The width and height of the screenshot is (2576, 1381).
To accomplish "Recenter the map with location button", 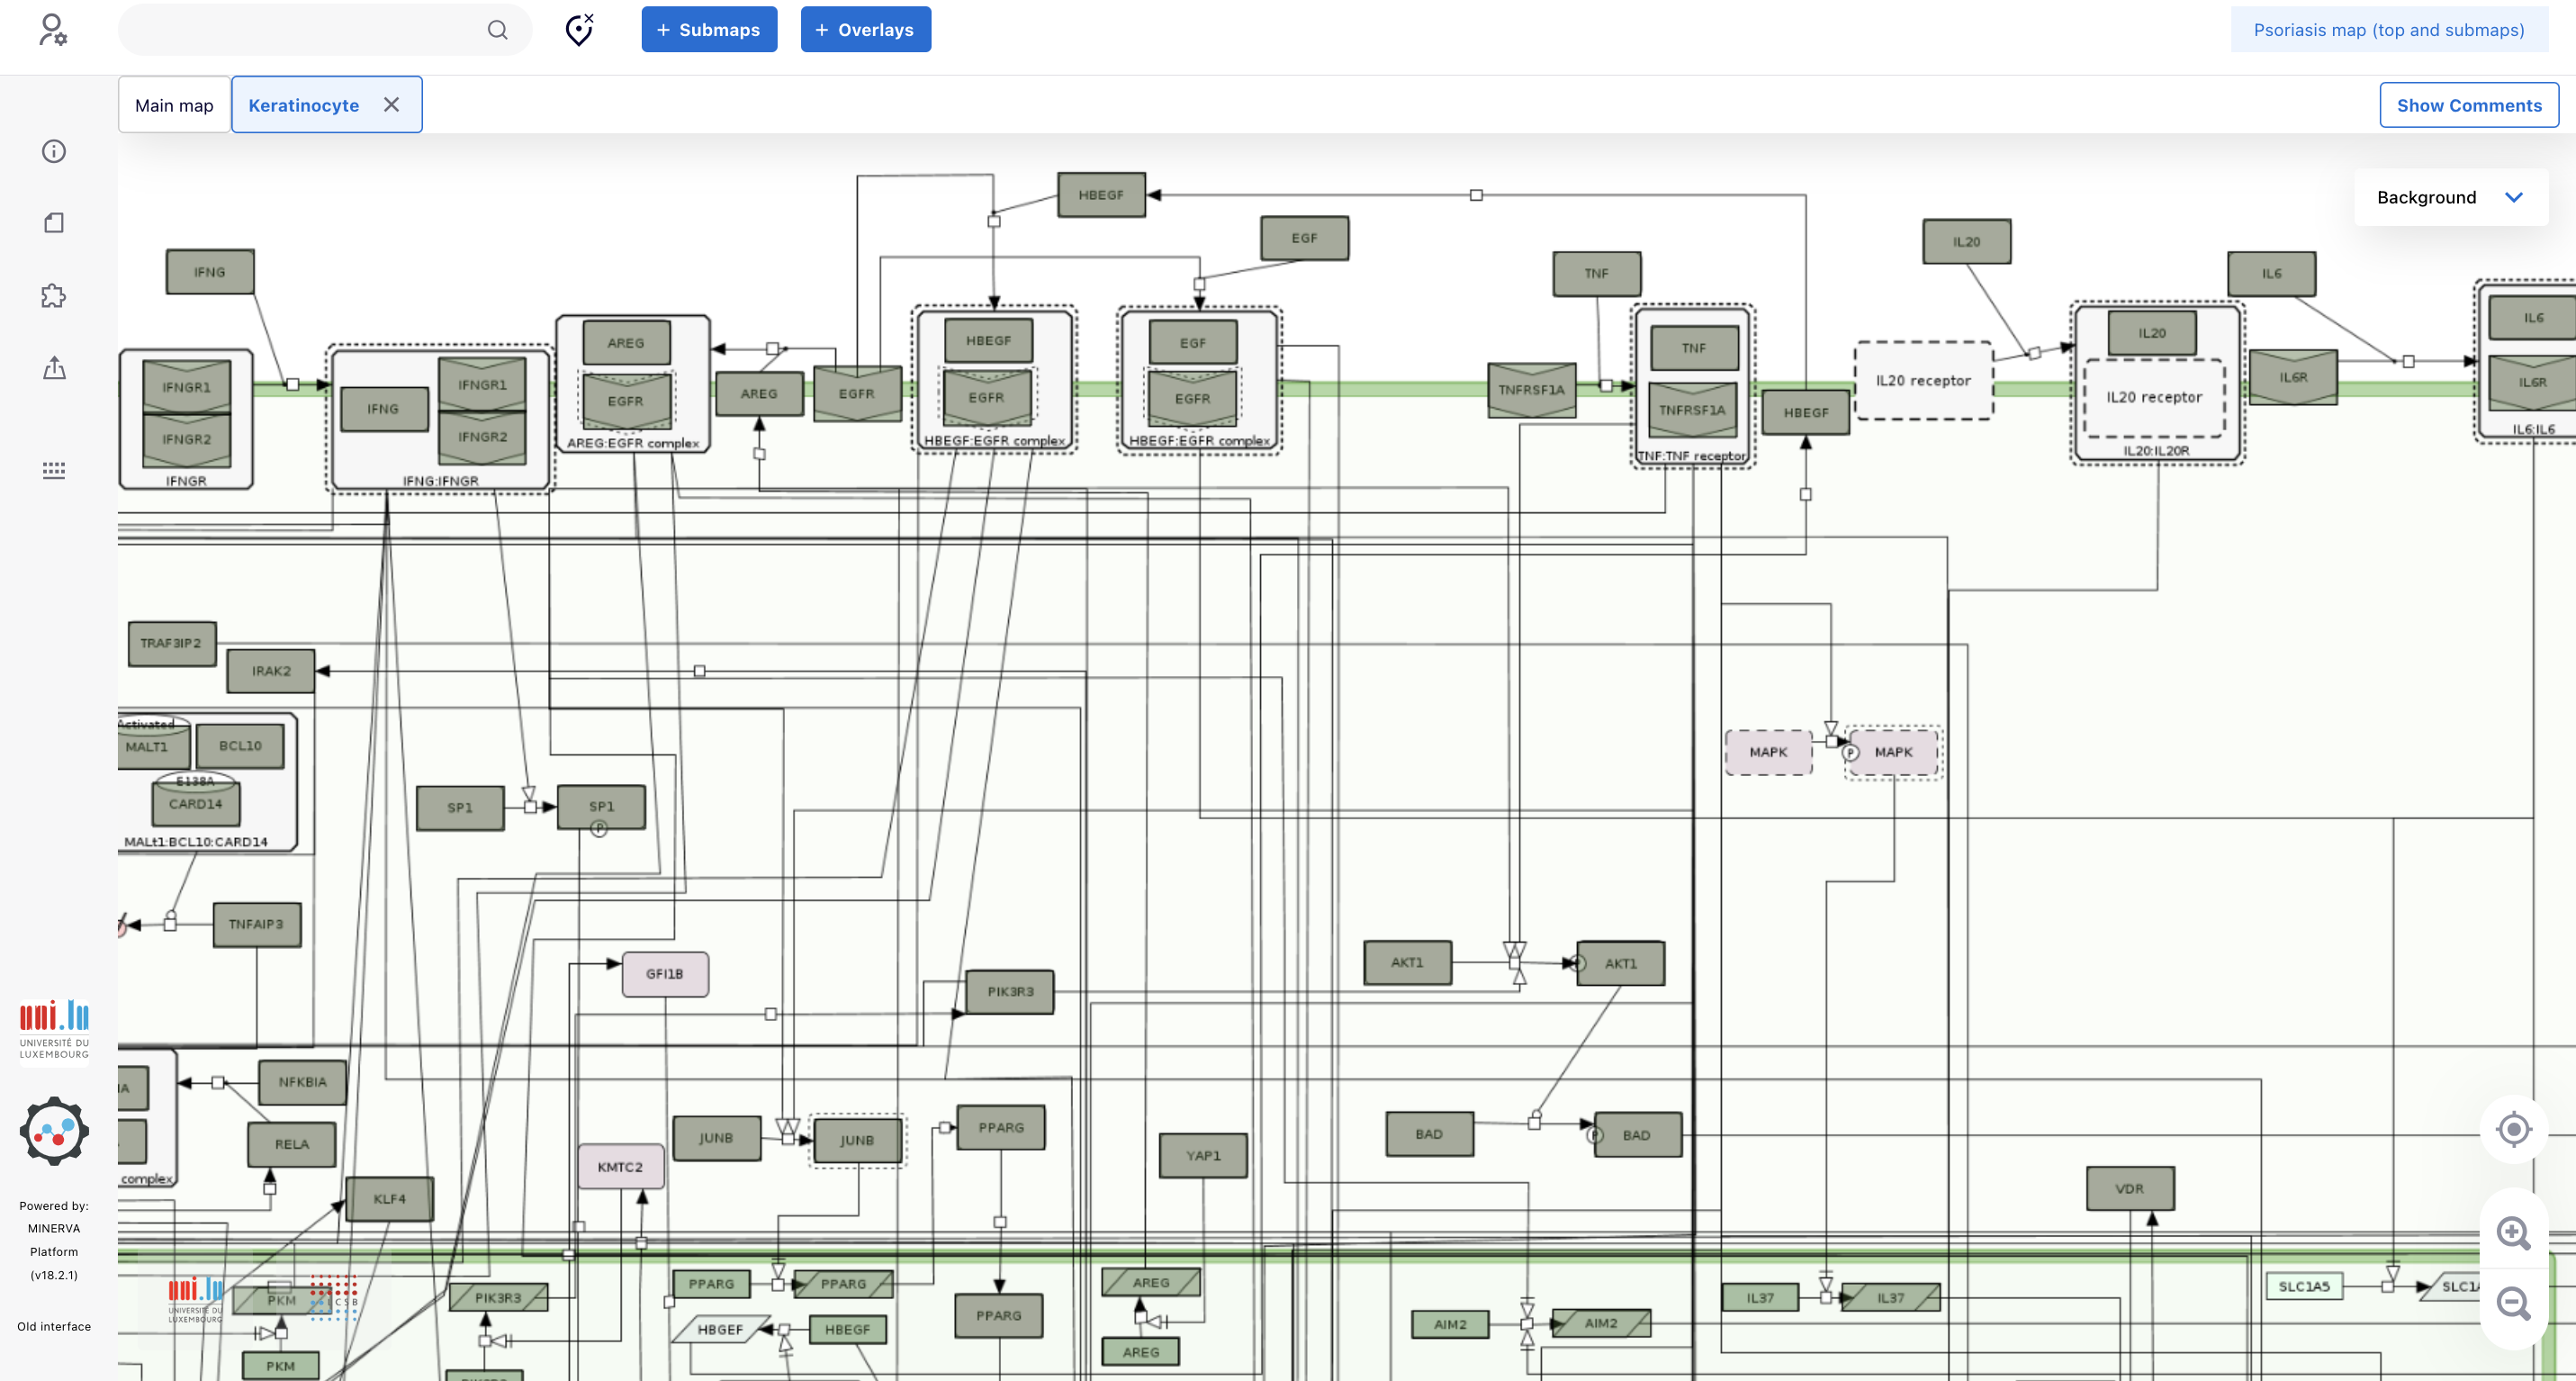I will (2513, 1130).
